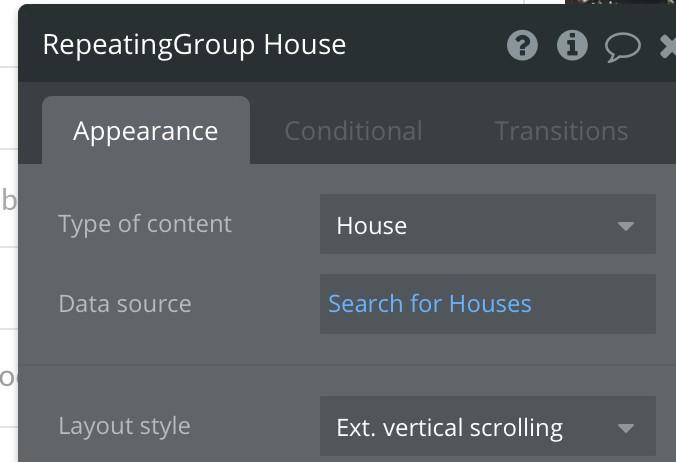Image resolution: width=676 pixels, height=462 pixels.
Task: Close the RepeatingGroup House editor
Action: tap(668, 46)
